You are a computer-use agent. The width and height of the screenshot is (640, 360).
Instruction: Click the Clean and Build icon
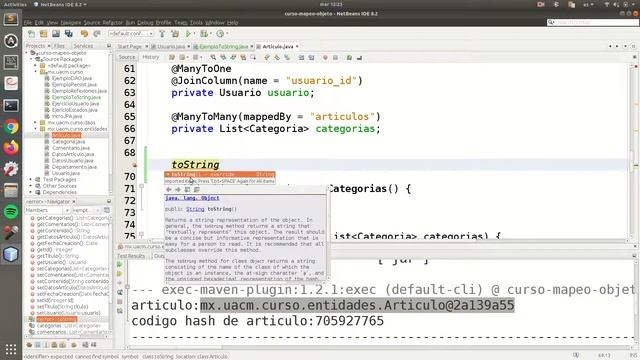[175, 34]
